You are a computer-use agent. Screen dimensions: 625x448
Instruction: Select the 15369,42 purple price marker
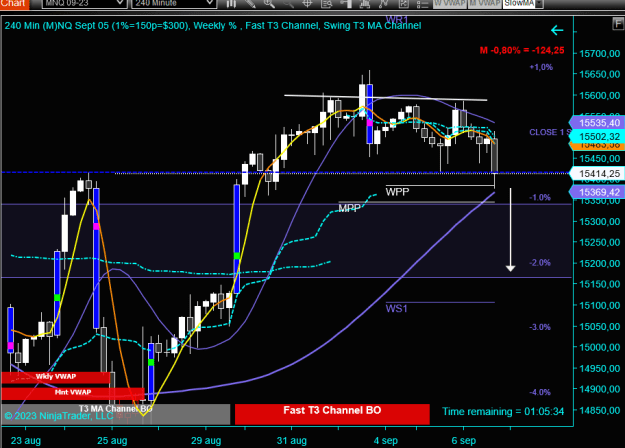pyautogui.click(x=597, y=192)
